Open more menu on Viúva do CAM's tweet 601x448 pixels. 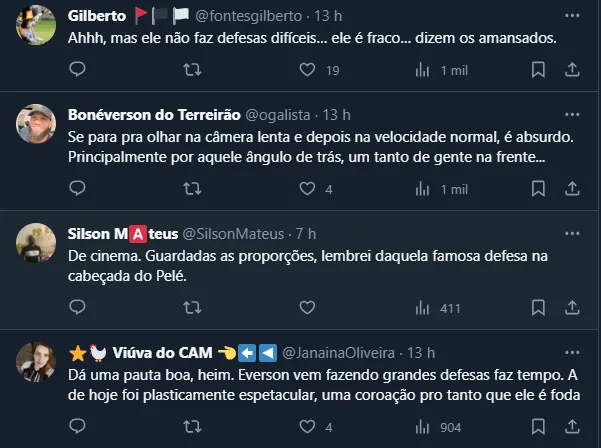(x=572, y=353)
